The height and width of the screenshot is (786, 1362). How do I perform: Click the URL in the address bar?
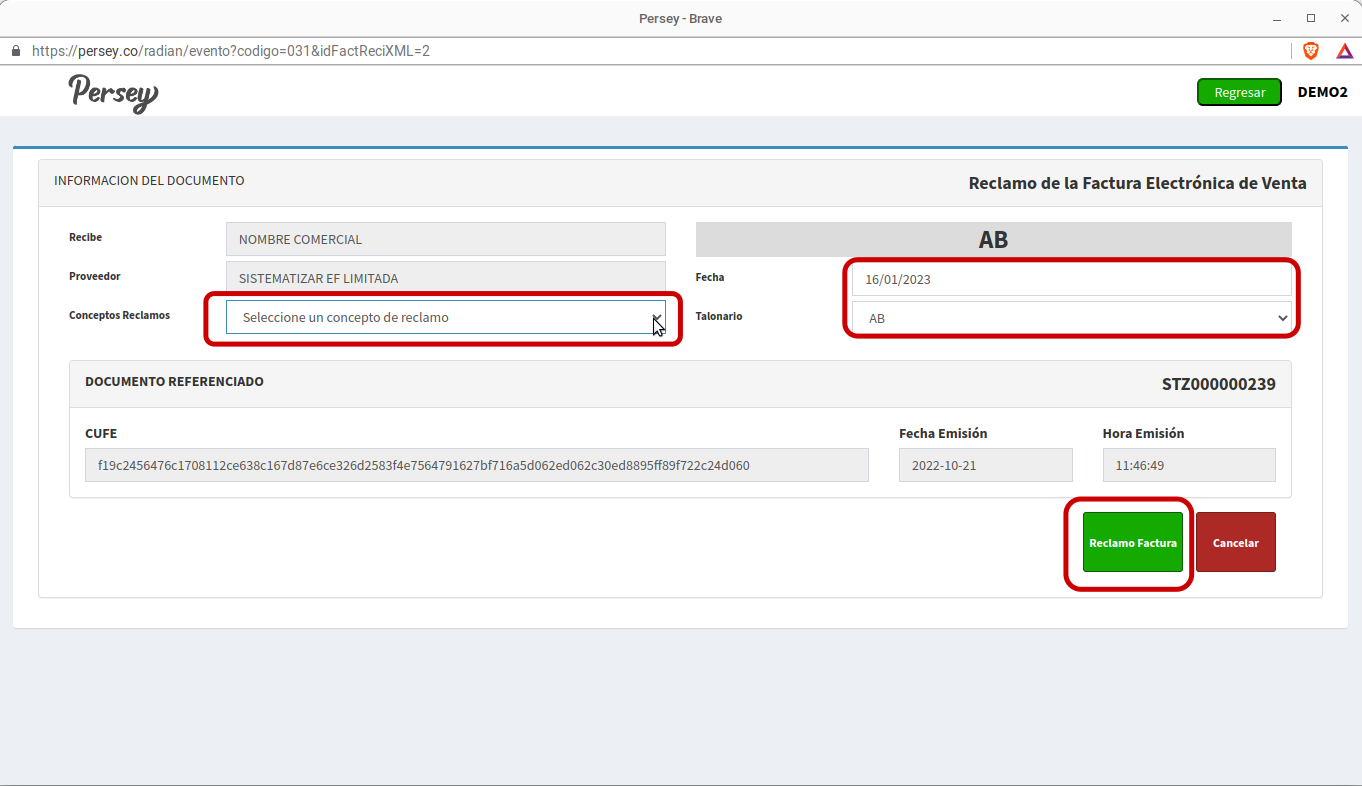tap(231, 51)
